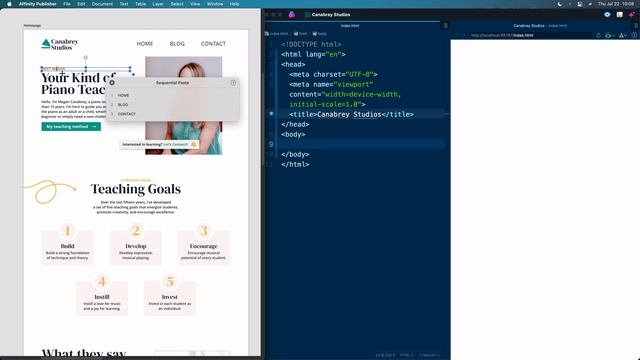Open the View menu
Image resolution: width=640 pixels, height=360 pixels.
[195, 4]
